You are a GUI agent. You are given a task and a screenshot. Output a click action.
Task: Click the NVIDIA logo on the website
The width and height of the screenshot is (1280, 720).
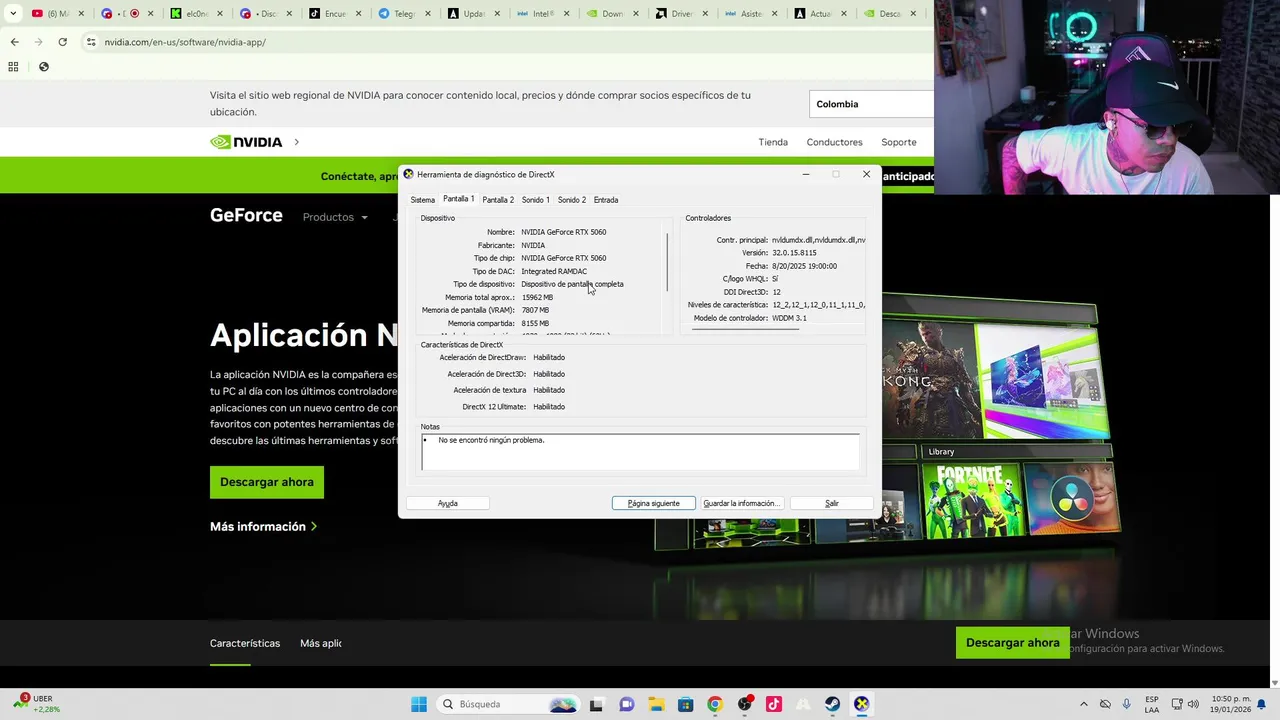tap(246, 142)
